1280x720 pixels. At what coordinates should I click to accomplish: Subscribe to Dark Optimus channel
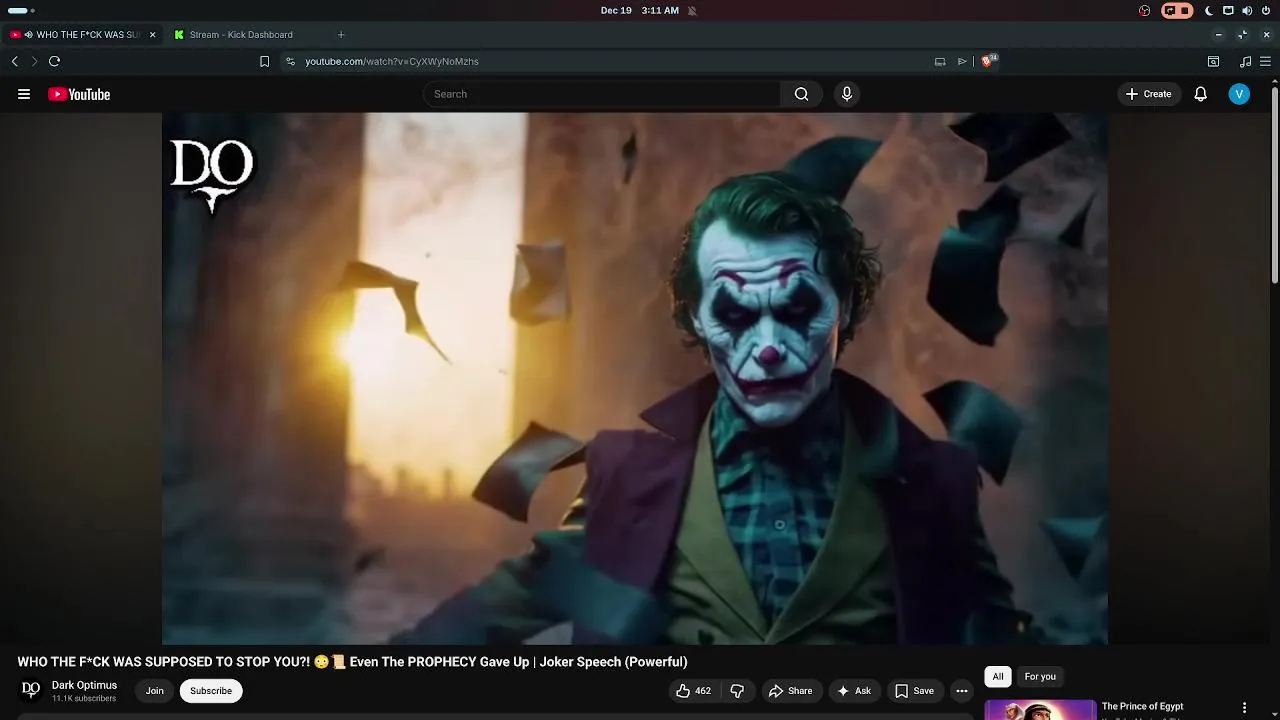click(211, 691)
